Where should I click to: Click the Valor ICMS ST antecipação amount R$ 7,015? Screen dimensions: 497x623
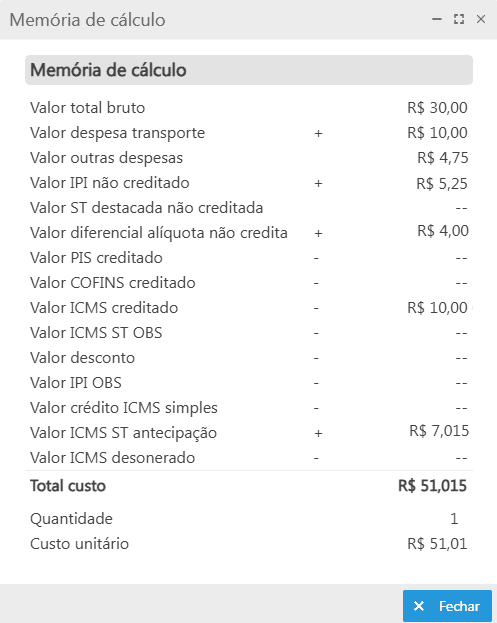pos(439,431)
